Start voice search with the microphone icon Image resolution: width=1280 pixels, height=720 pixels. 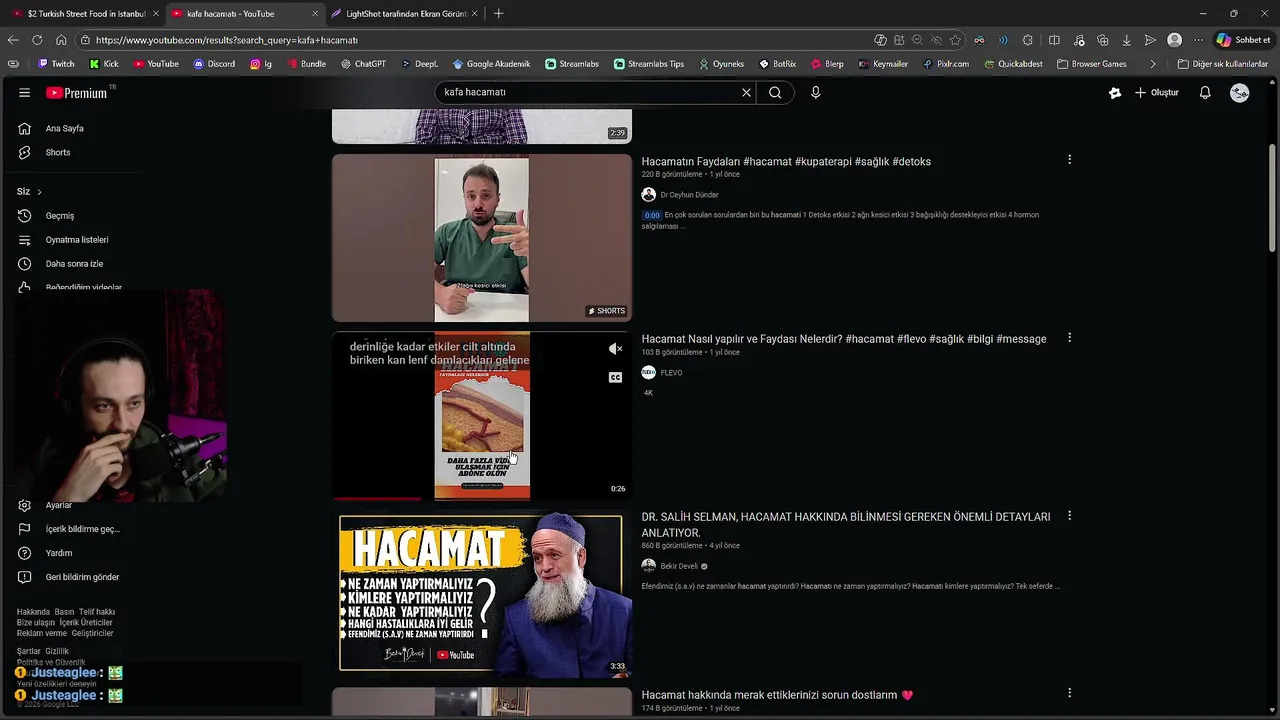(x=815, y=93)
